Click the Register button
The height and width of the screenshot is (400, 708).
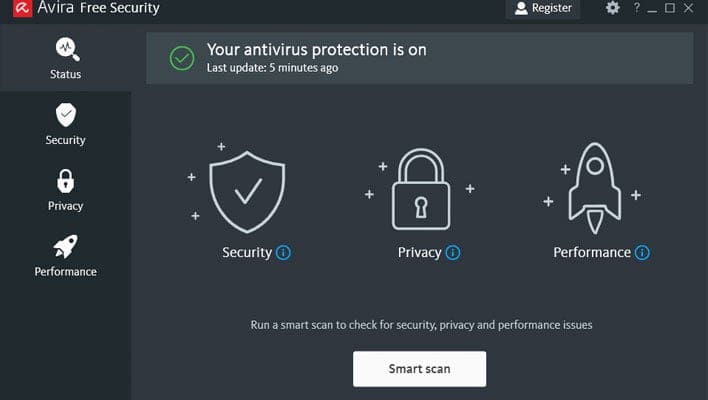tap(544, 9)
